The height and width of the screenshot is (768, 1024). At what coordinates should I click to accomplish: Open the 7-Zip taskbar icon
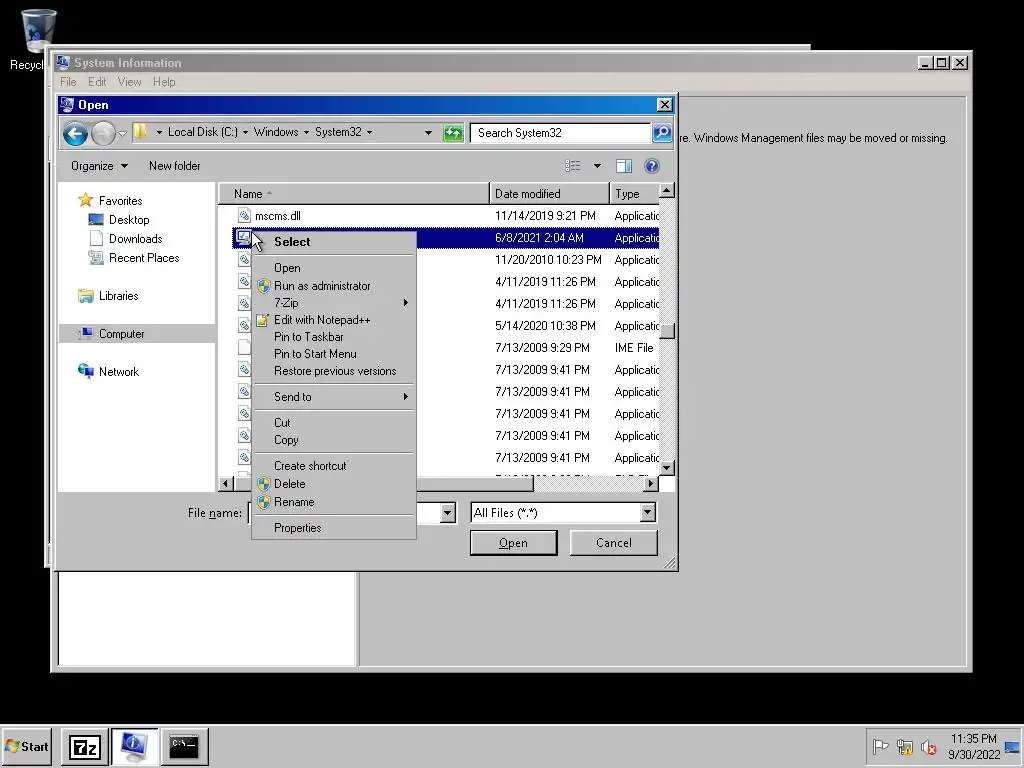[85, 746]
